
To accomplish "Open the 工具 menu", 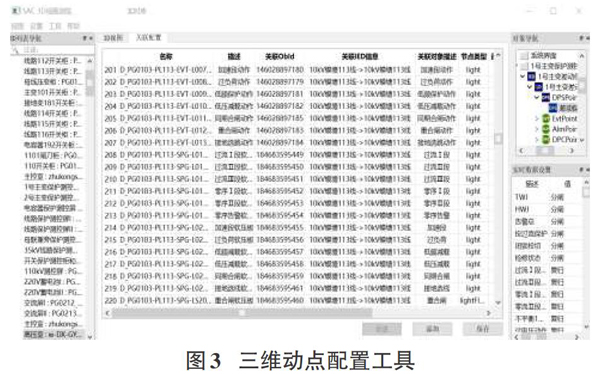I will [x=55, y=26].
